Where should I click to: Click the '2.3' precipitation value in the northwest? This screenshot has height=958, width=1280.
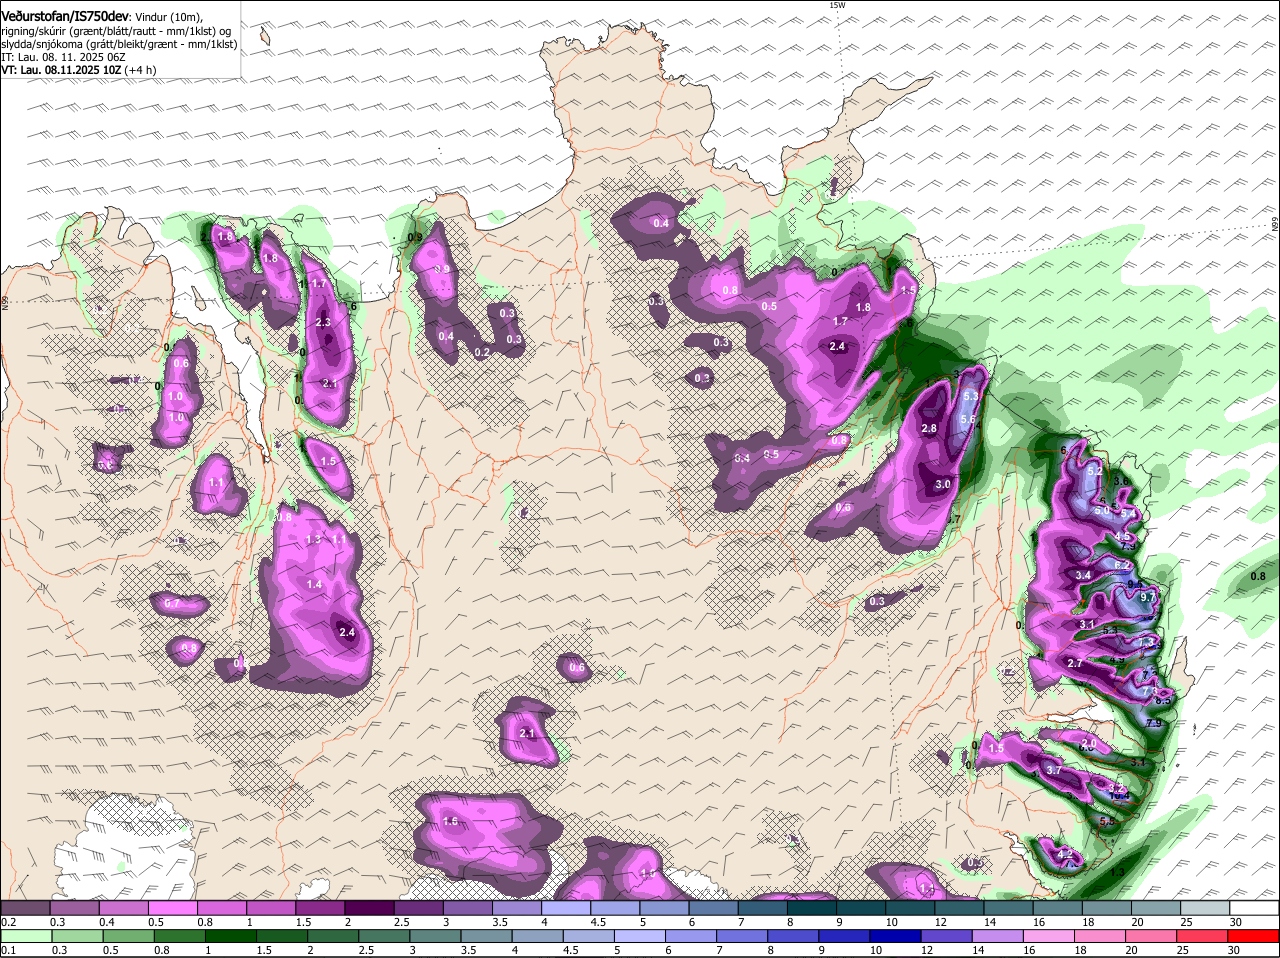323,322
